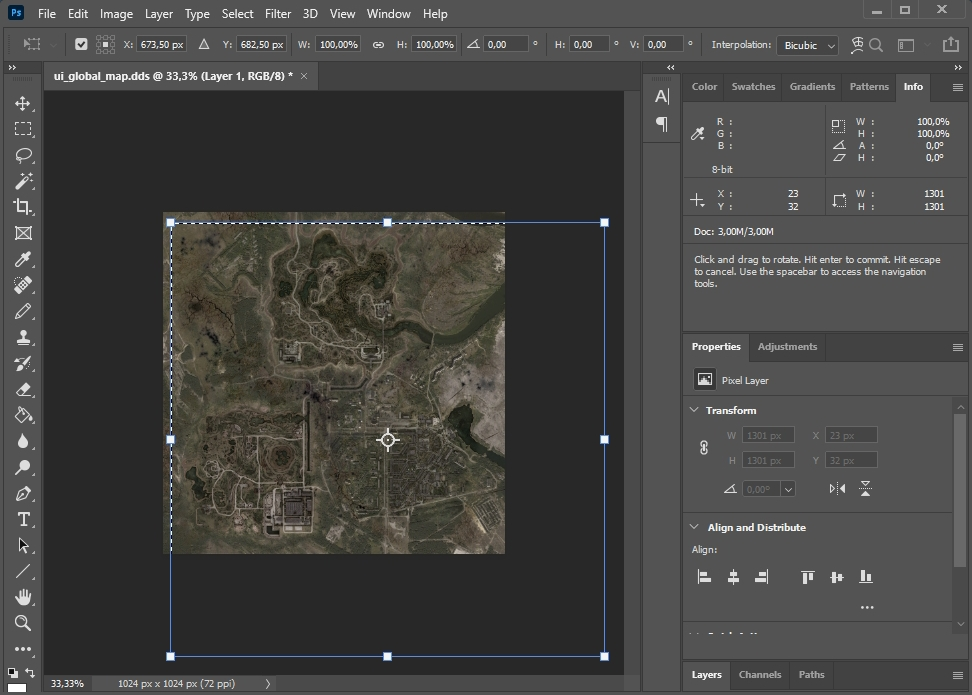The image size is (972, 695).
Task: Toggle relative positioning triangle icon
Action: [x=204, y=45]
